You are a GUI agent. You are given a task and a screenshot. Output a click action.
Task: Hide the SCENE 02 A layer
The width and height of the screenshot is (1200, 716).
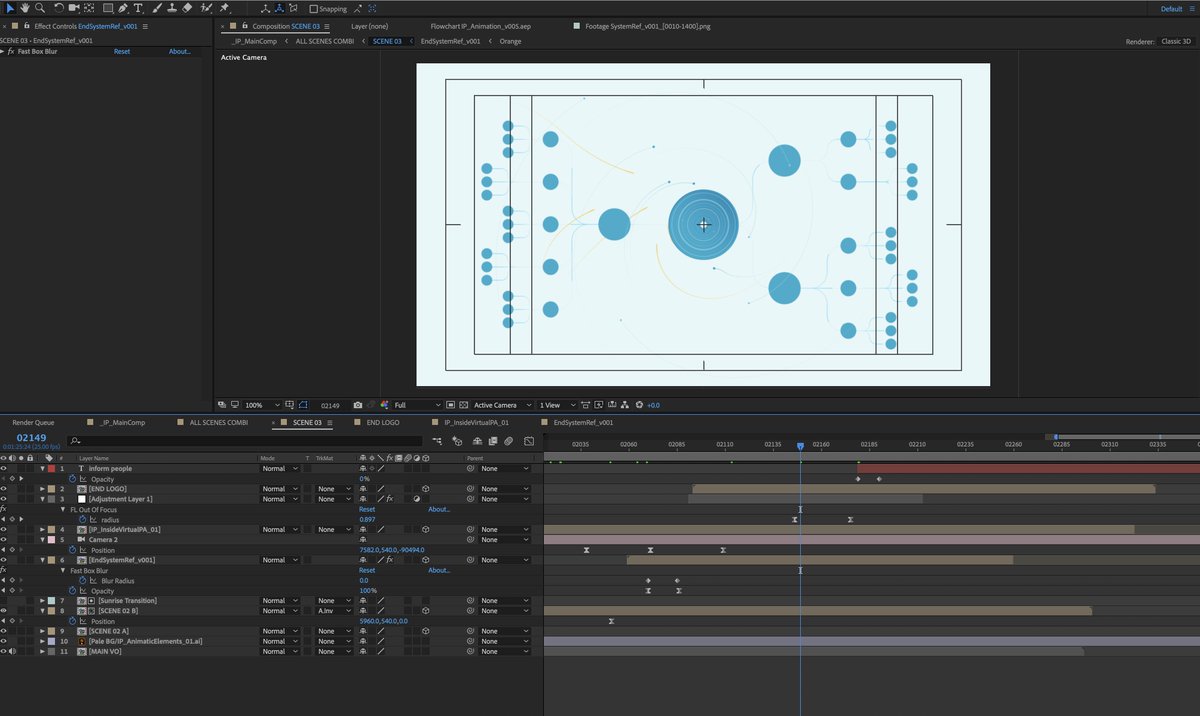[4, 631]
